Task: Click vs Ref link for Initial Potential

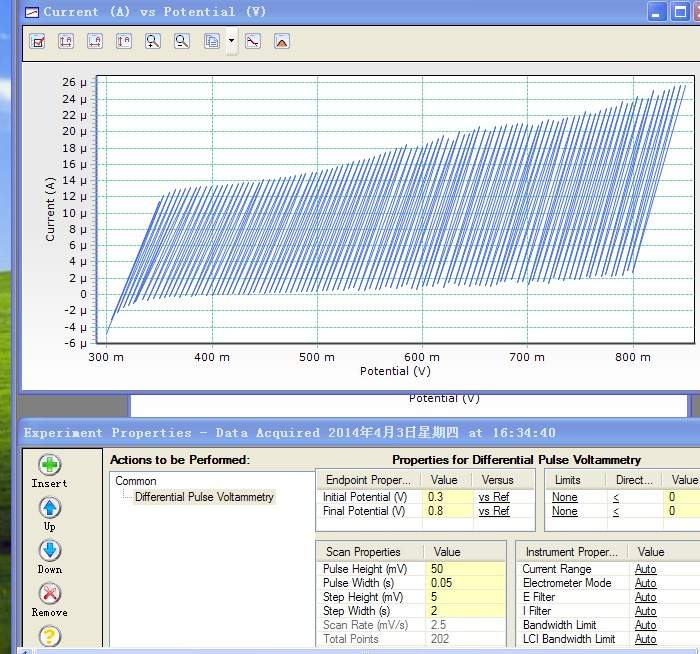Action: click(494, 497)
